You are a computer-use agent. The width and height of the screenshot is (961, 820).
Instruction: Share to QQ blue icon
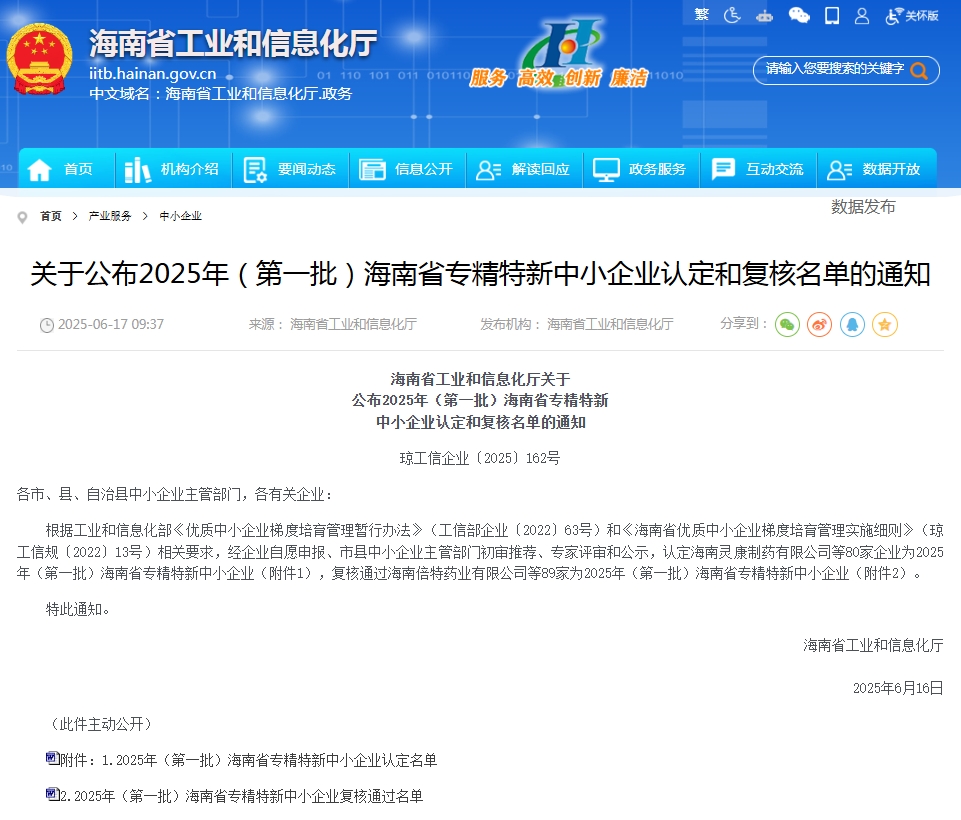click(852, 324)
